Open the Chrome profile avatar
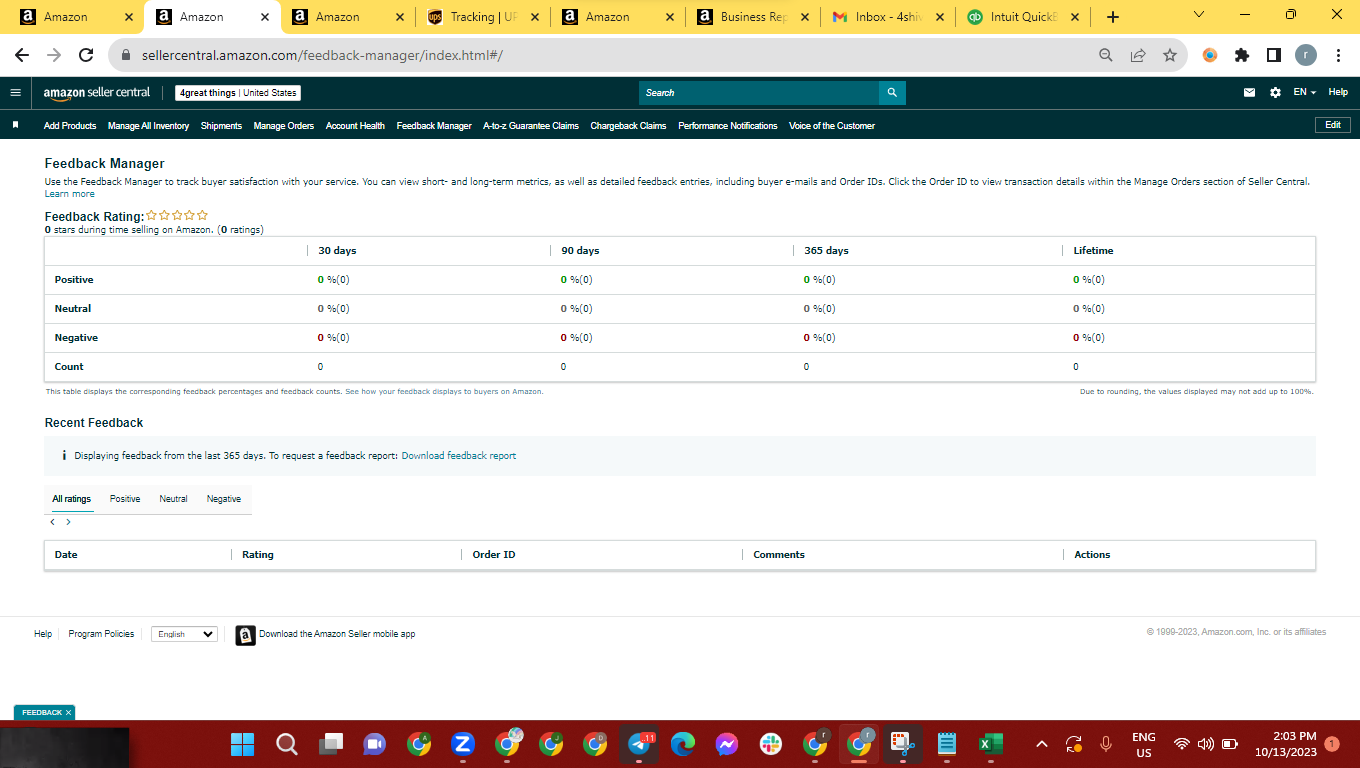 pos(1306,56)
